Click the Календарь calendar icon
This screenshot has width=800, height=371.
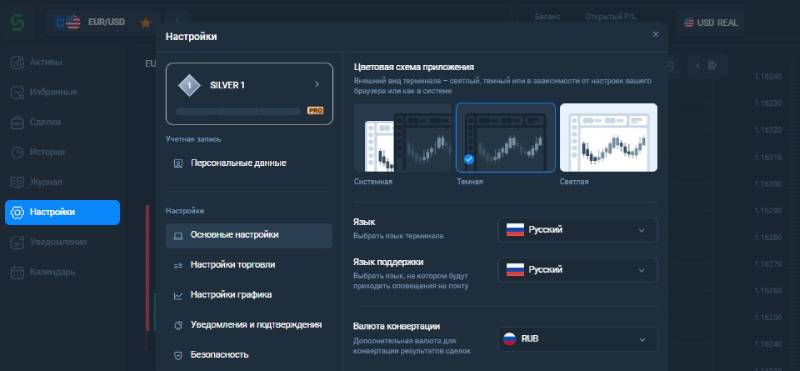point(17,273)
